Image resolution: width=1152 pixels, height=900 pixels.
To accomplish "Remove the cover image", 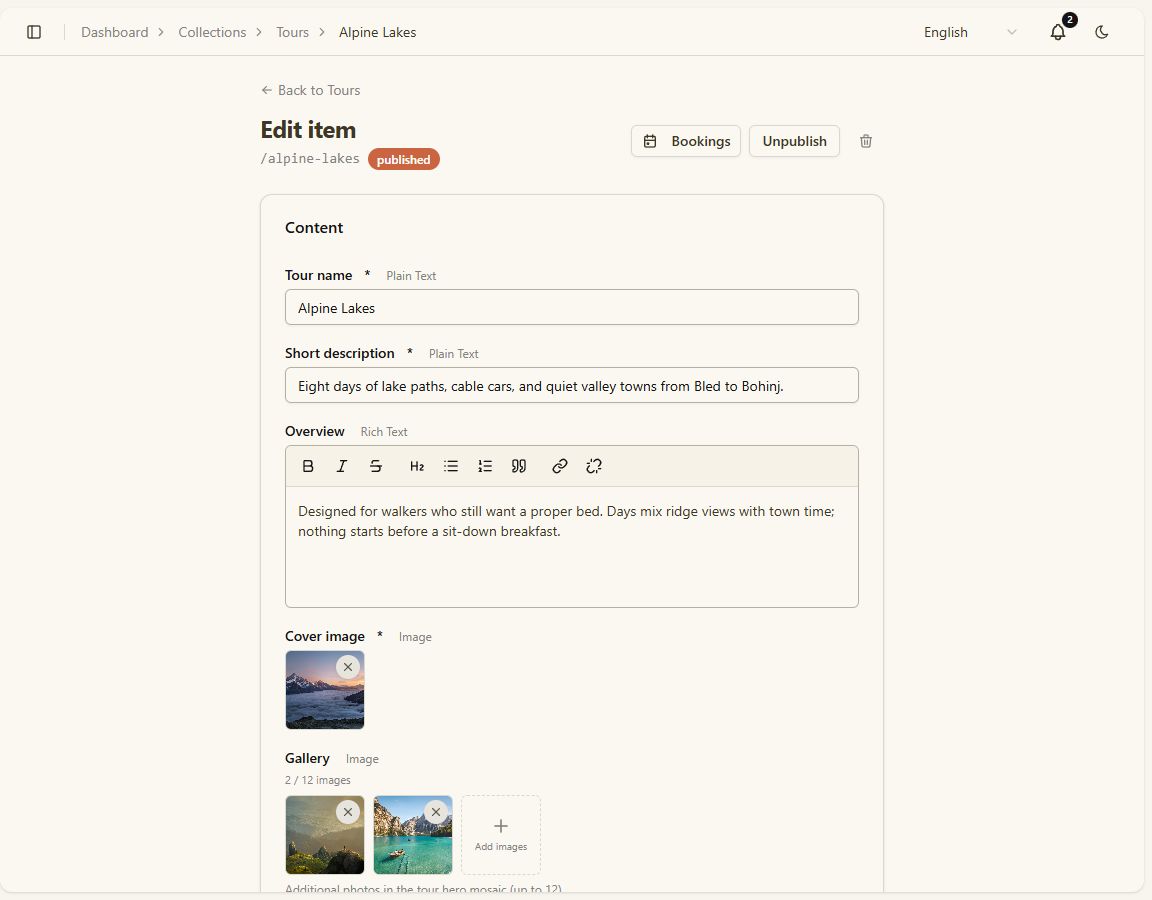I will click(348, 667).
